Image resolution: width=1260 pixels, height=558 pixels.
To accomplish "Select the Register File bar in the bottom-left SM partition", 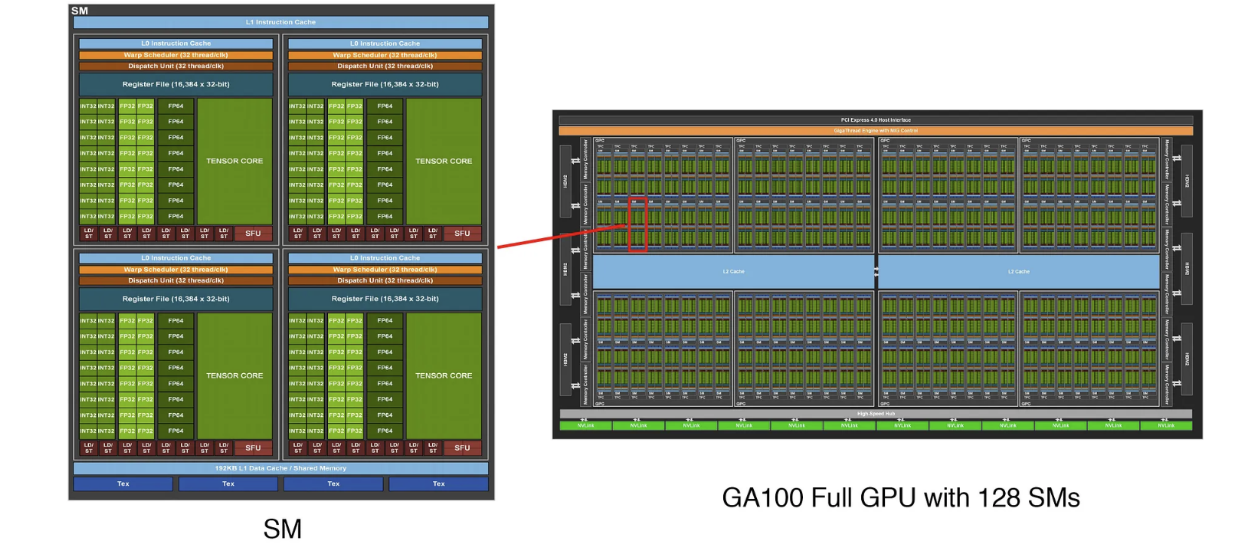I will (x=176, y=299).
